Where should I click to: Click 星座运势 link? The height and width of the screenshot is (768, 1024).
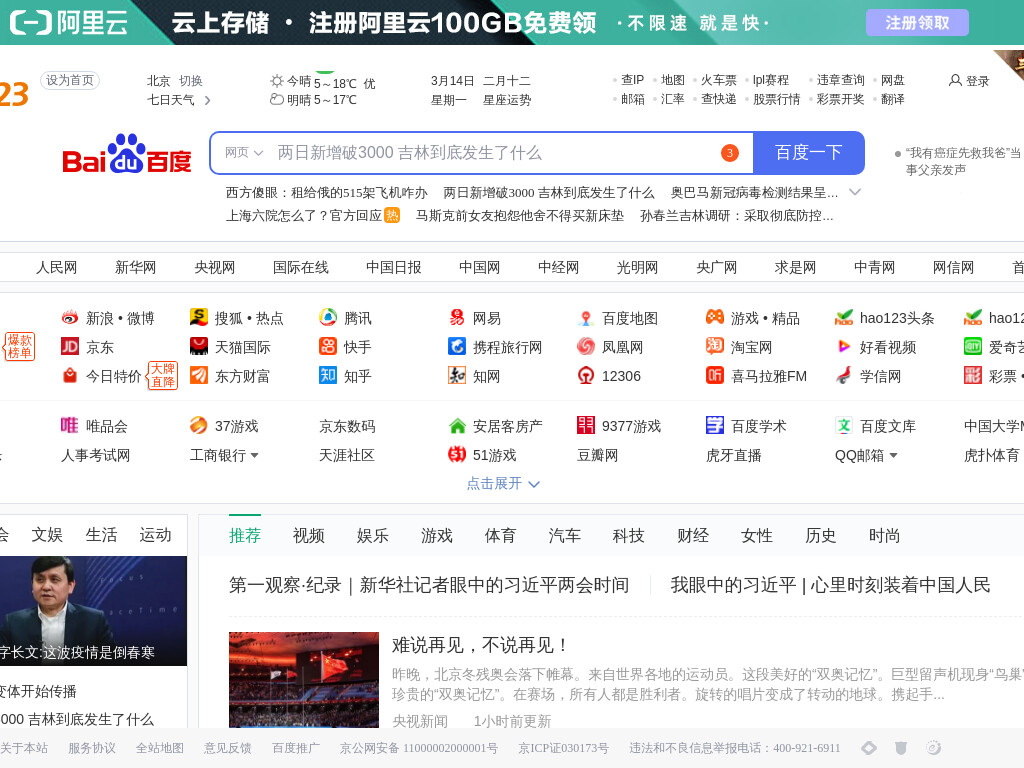coord(507,100)
